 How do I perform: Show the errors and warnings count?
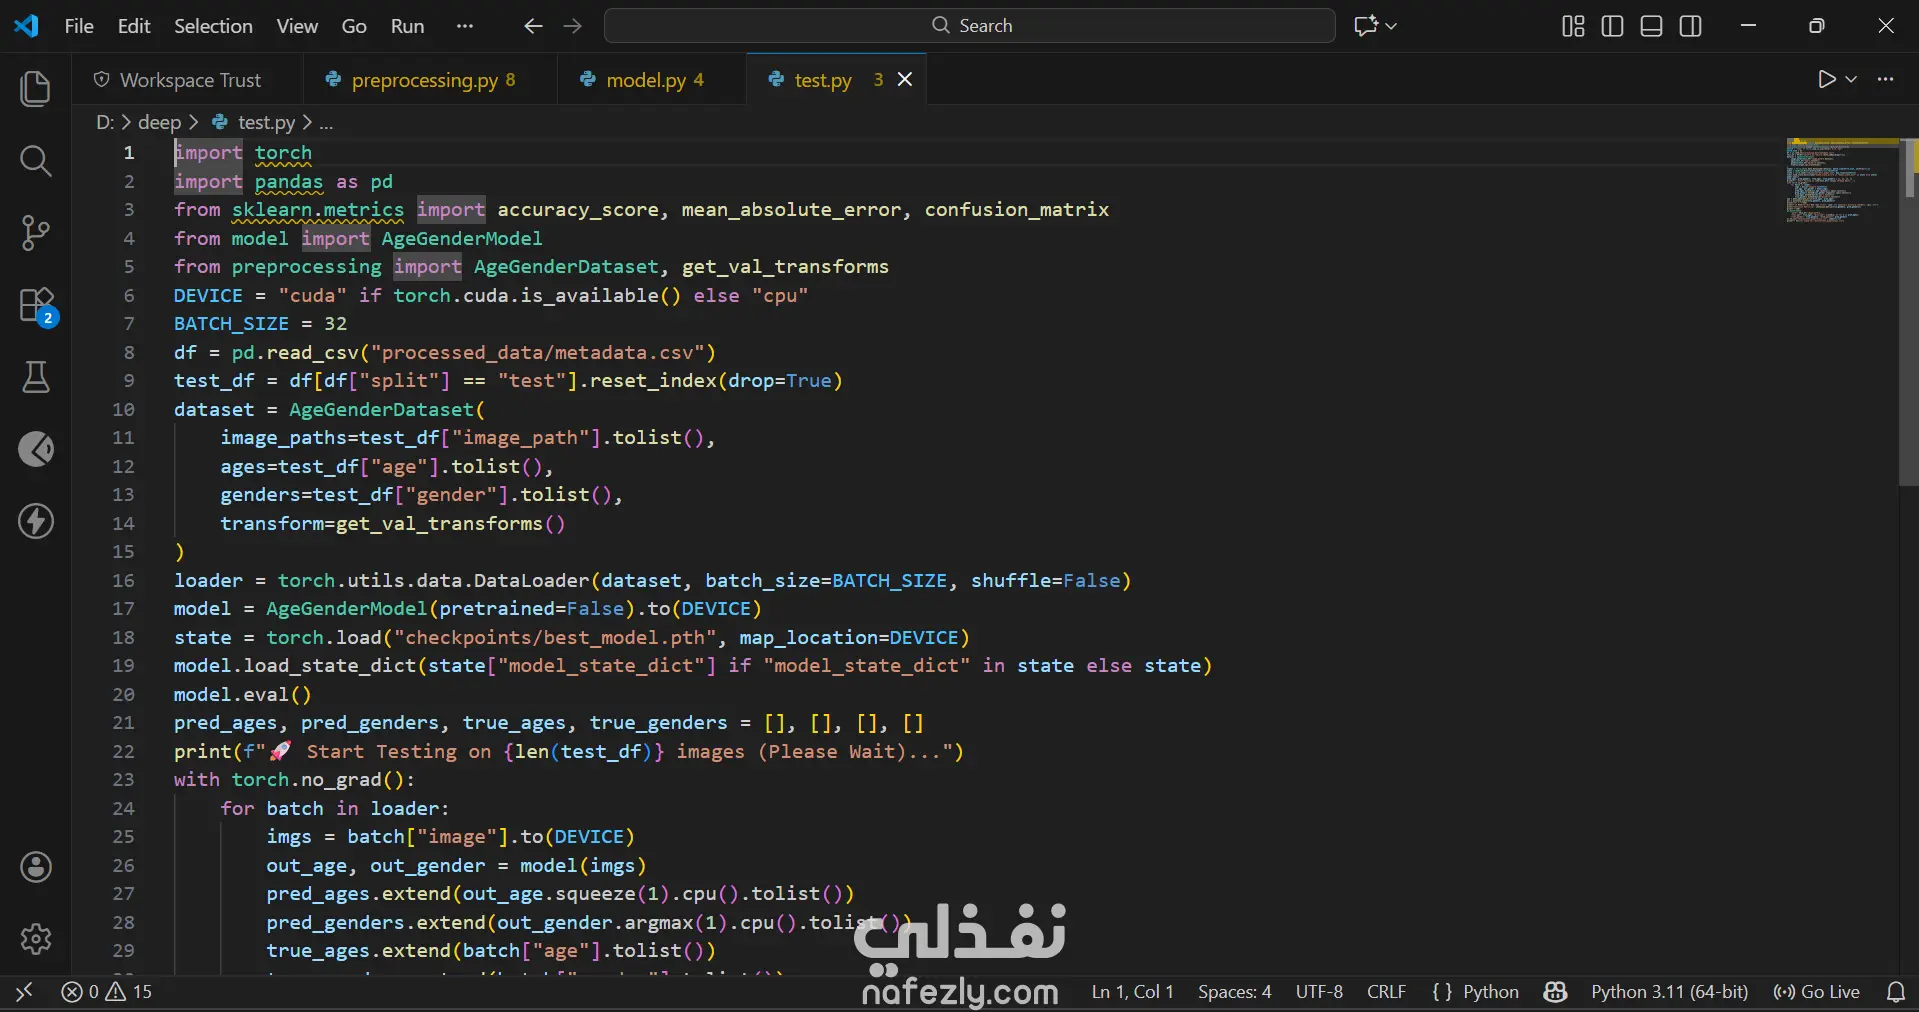107,992
